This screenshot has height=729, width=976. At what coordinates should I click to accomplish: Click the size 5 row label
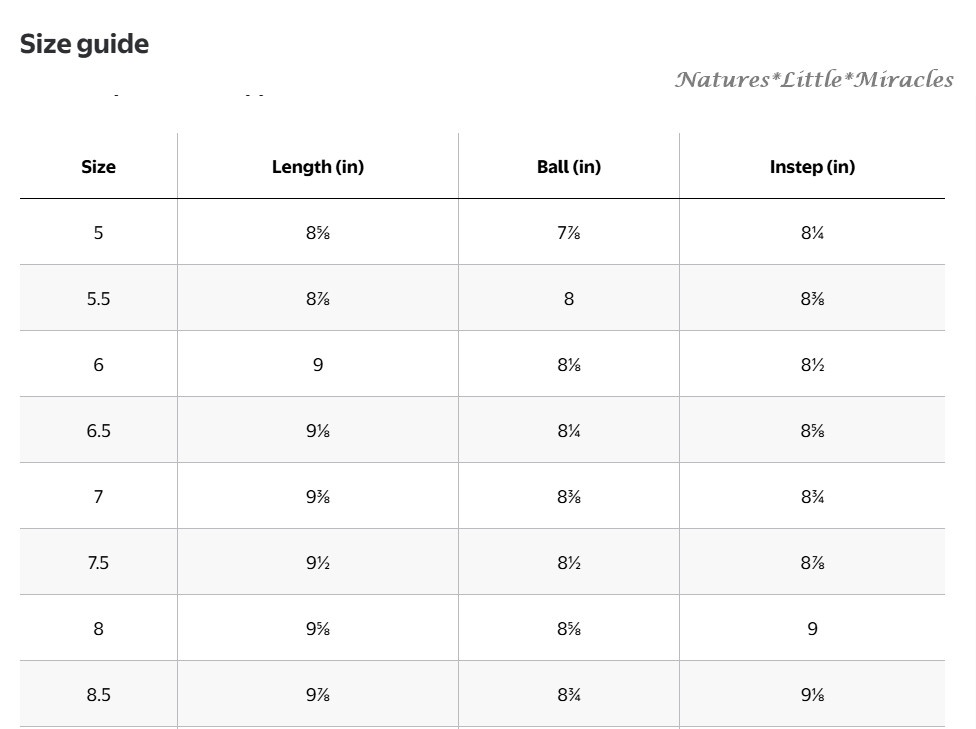(98, 233)
